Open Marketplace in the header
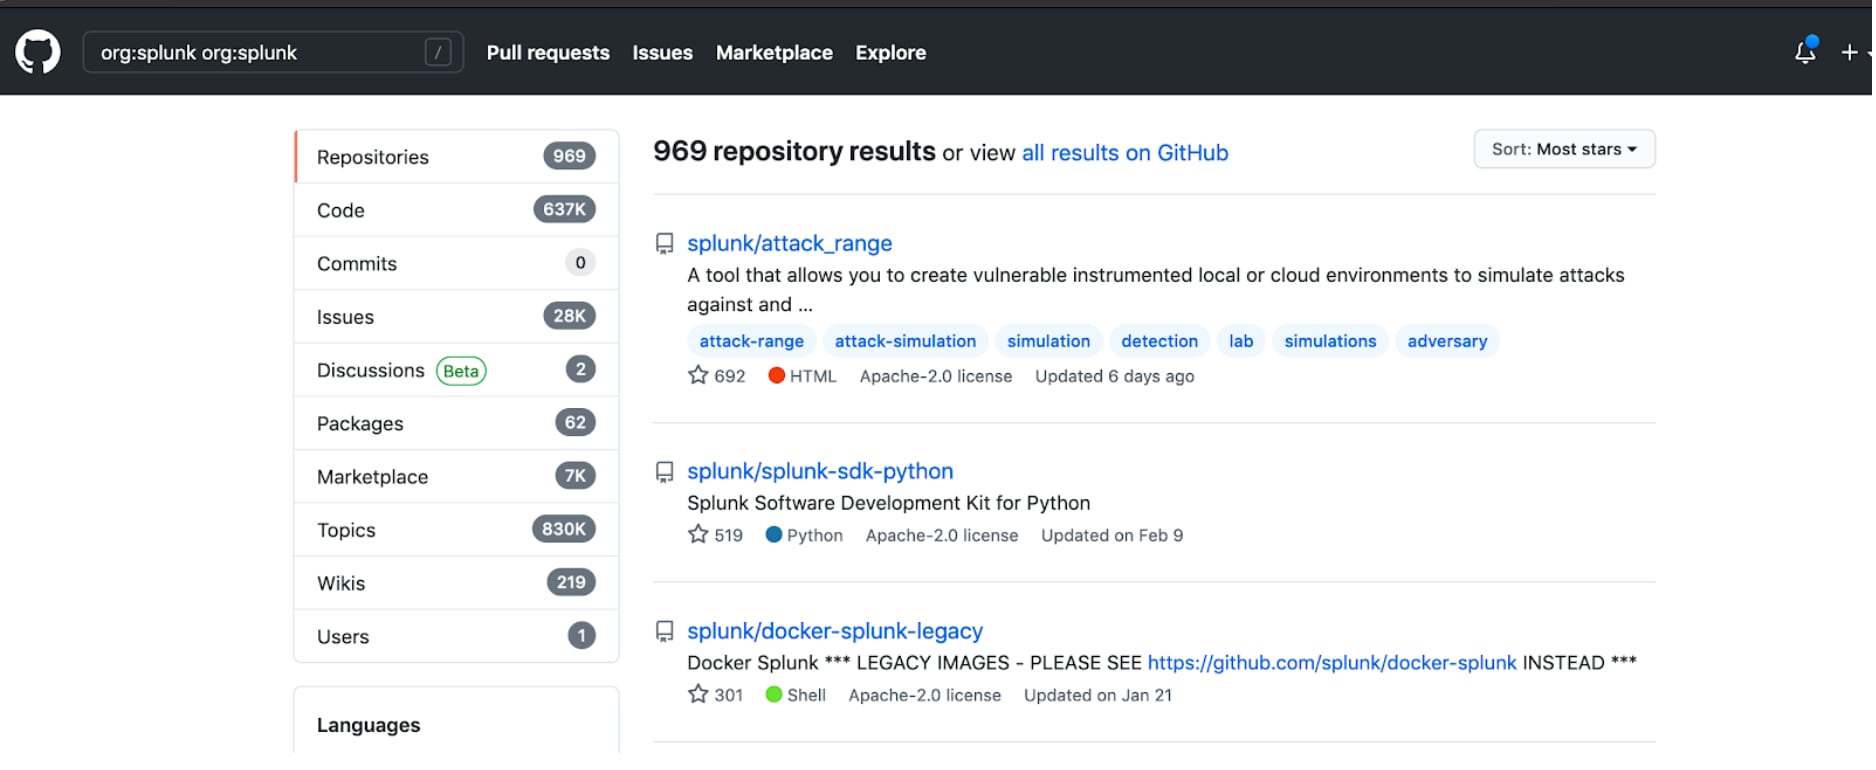Screen dimensions: 1876x770 774,52
